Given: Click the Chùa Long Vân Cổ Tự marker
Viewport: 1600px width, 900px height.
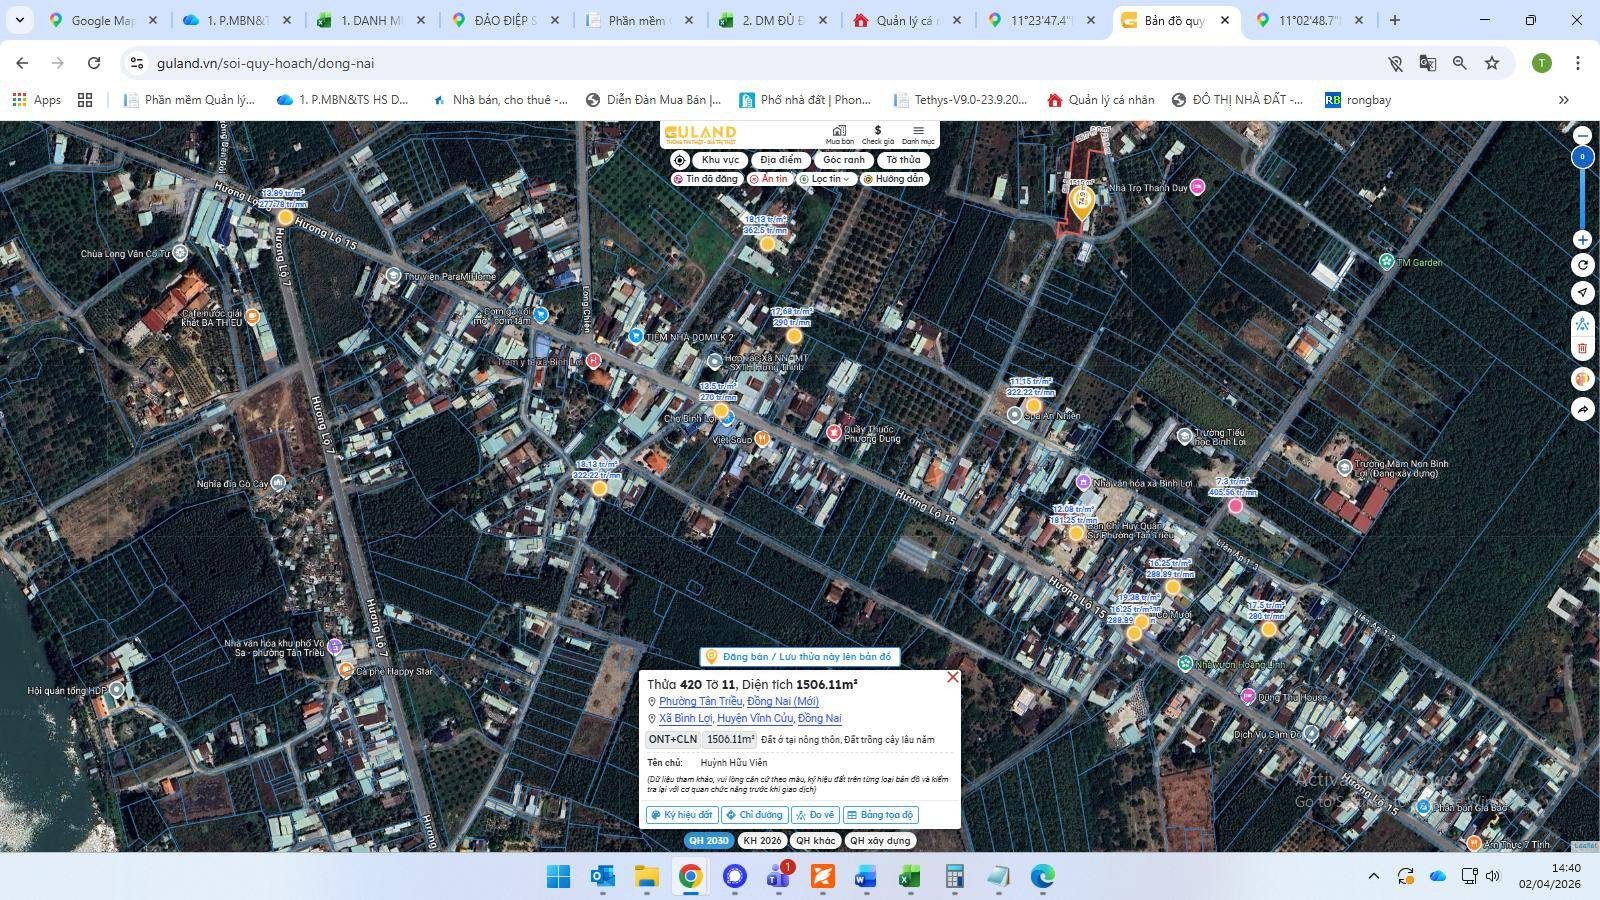Looking at the screenshot, I should tap(180, 253).
